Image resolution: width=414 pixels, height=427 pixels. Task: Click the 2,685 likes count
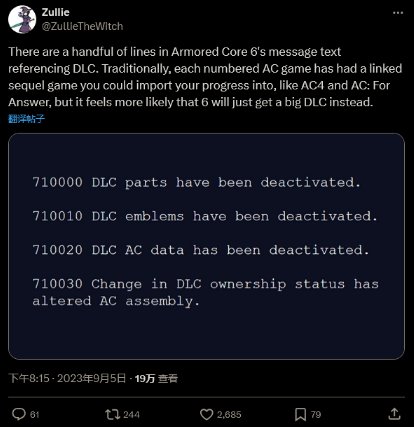[229, 415]
